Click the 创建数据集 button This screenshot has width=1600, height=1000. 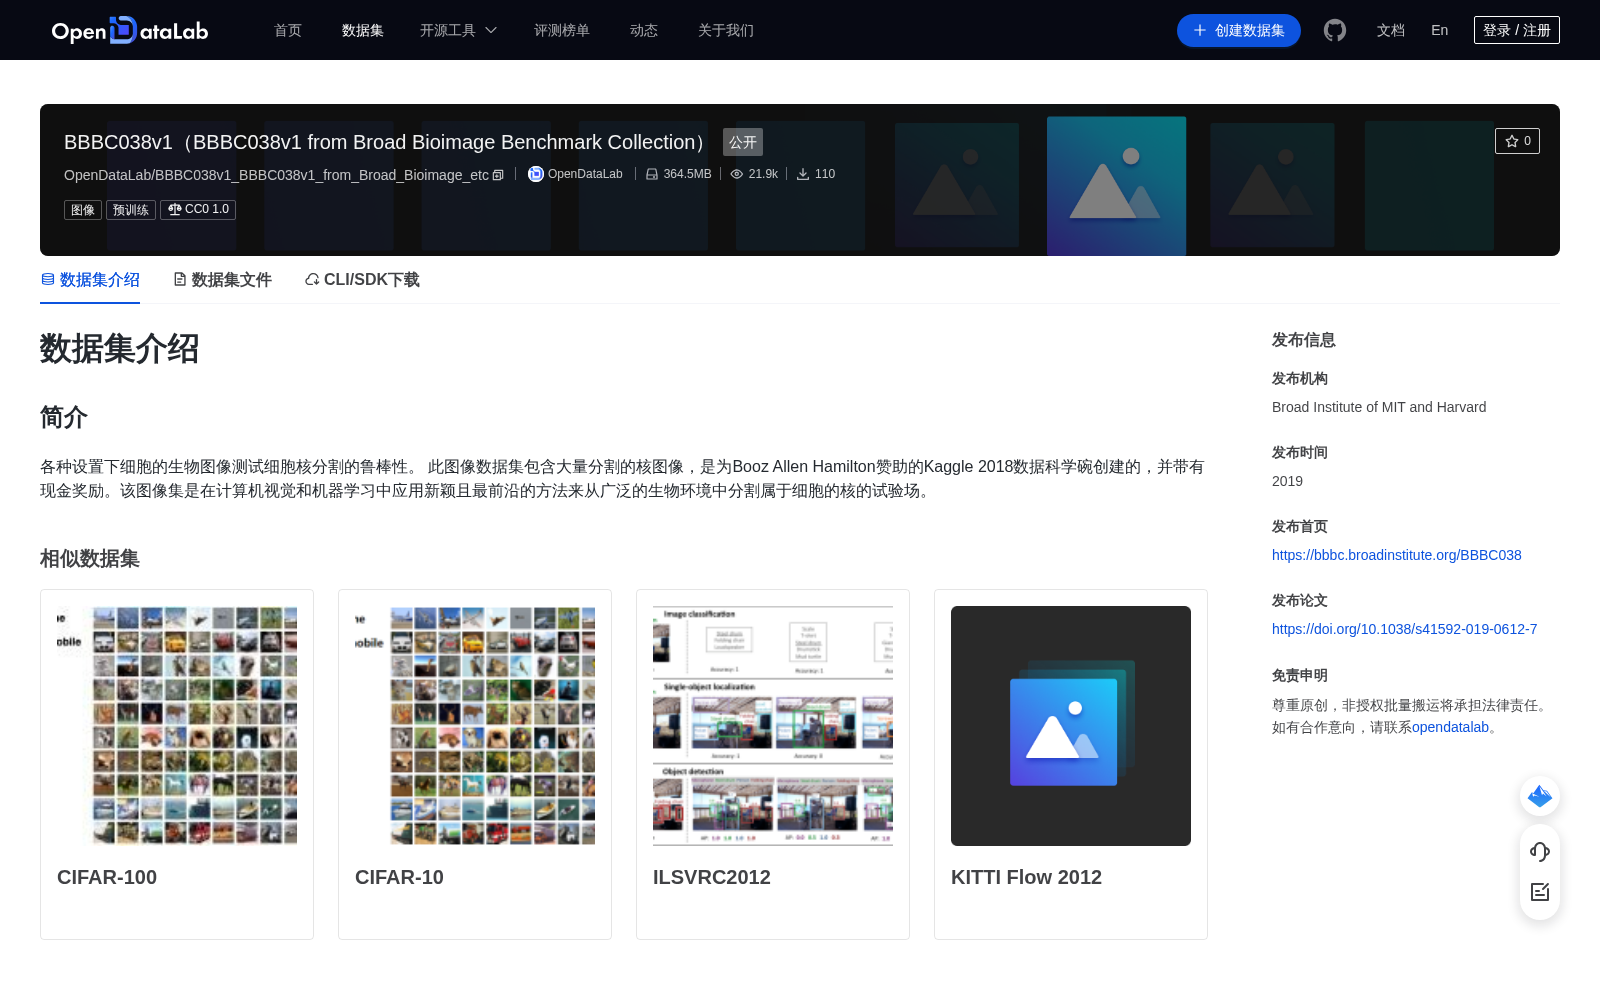click(x=1239, y=30)
